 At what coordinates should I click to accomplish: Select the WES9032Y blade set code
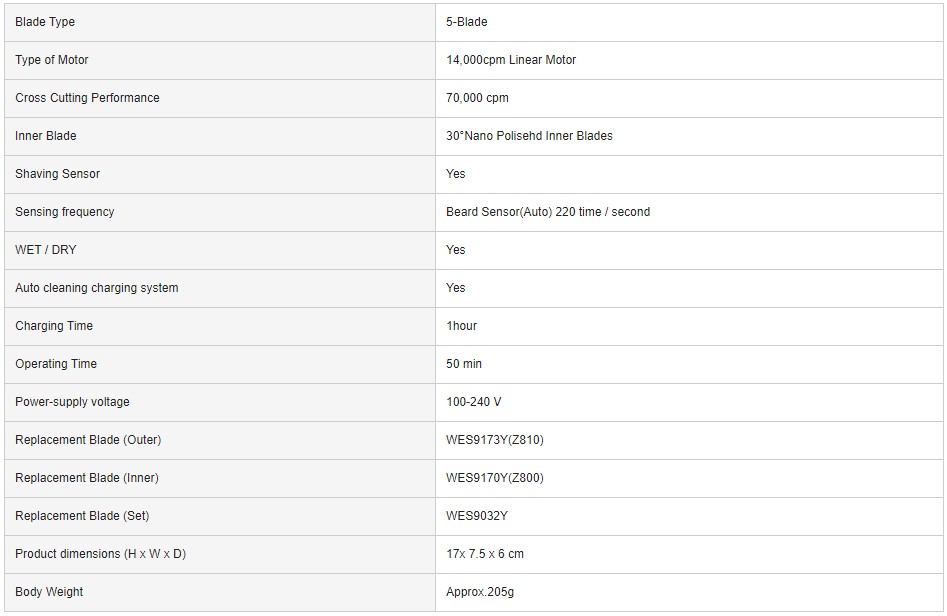point(477,516)
